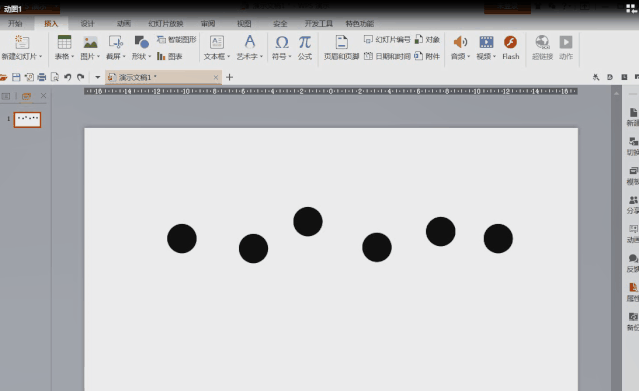Insert a 图表 chart
The height and width of the screenshot is (391, 639).
(x=170, y=56)
